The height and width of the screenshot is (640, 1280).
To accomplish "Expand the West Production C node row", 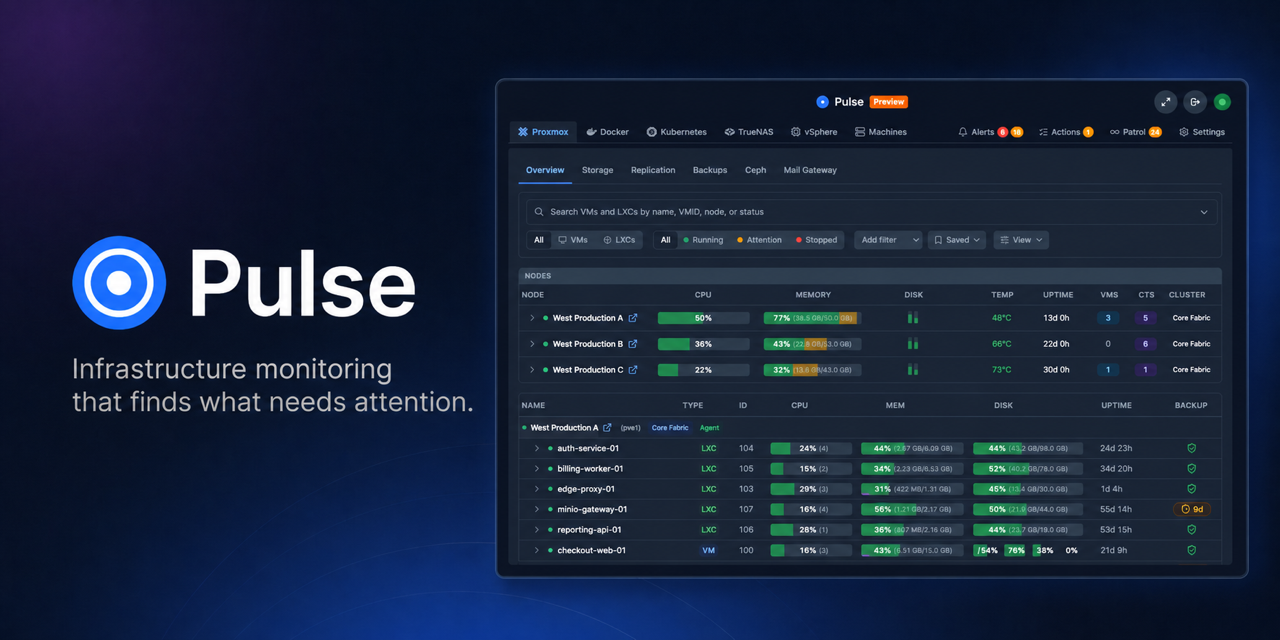I will point(532,370).
